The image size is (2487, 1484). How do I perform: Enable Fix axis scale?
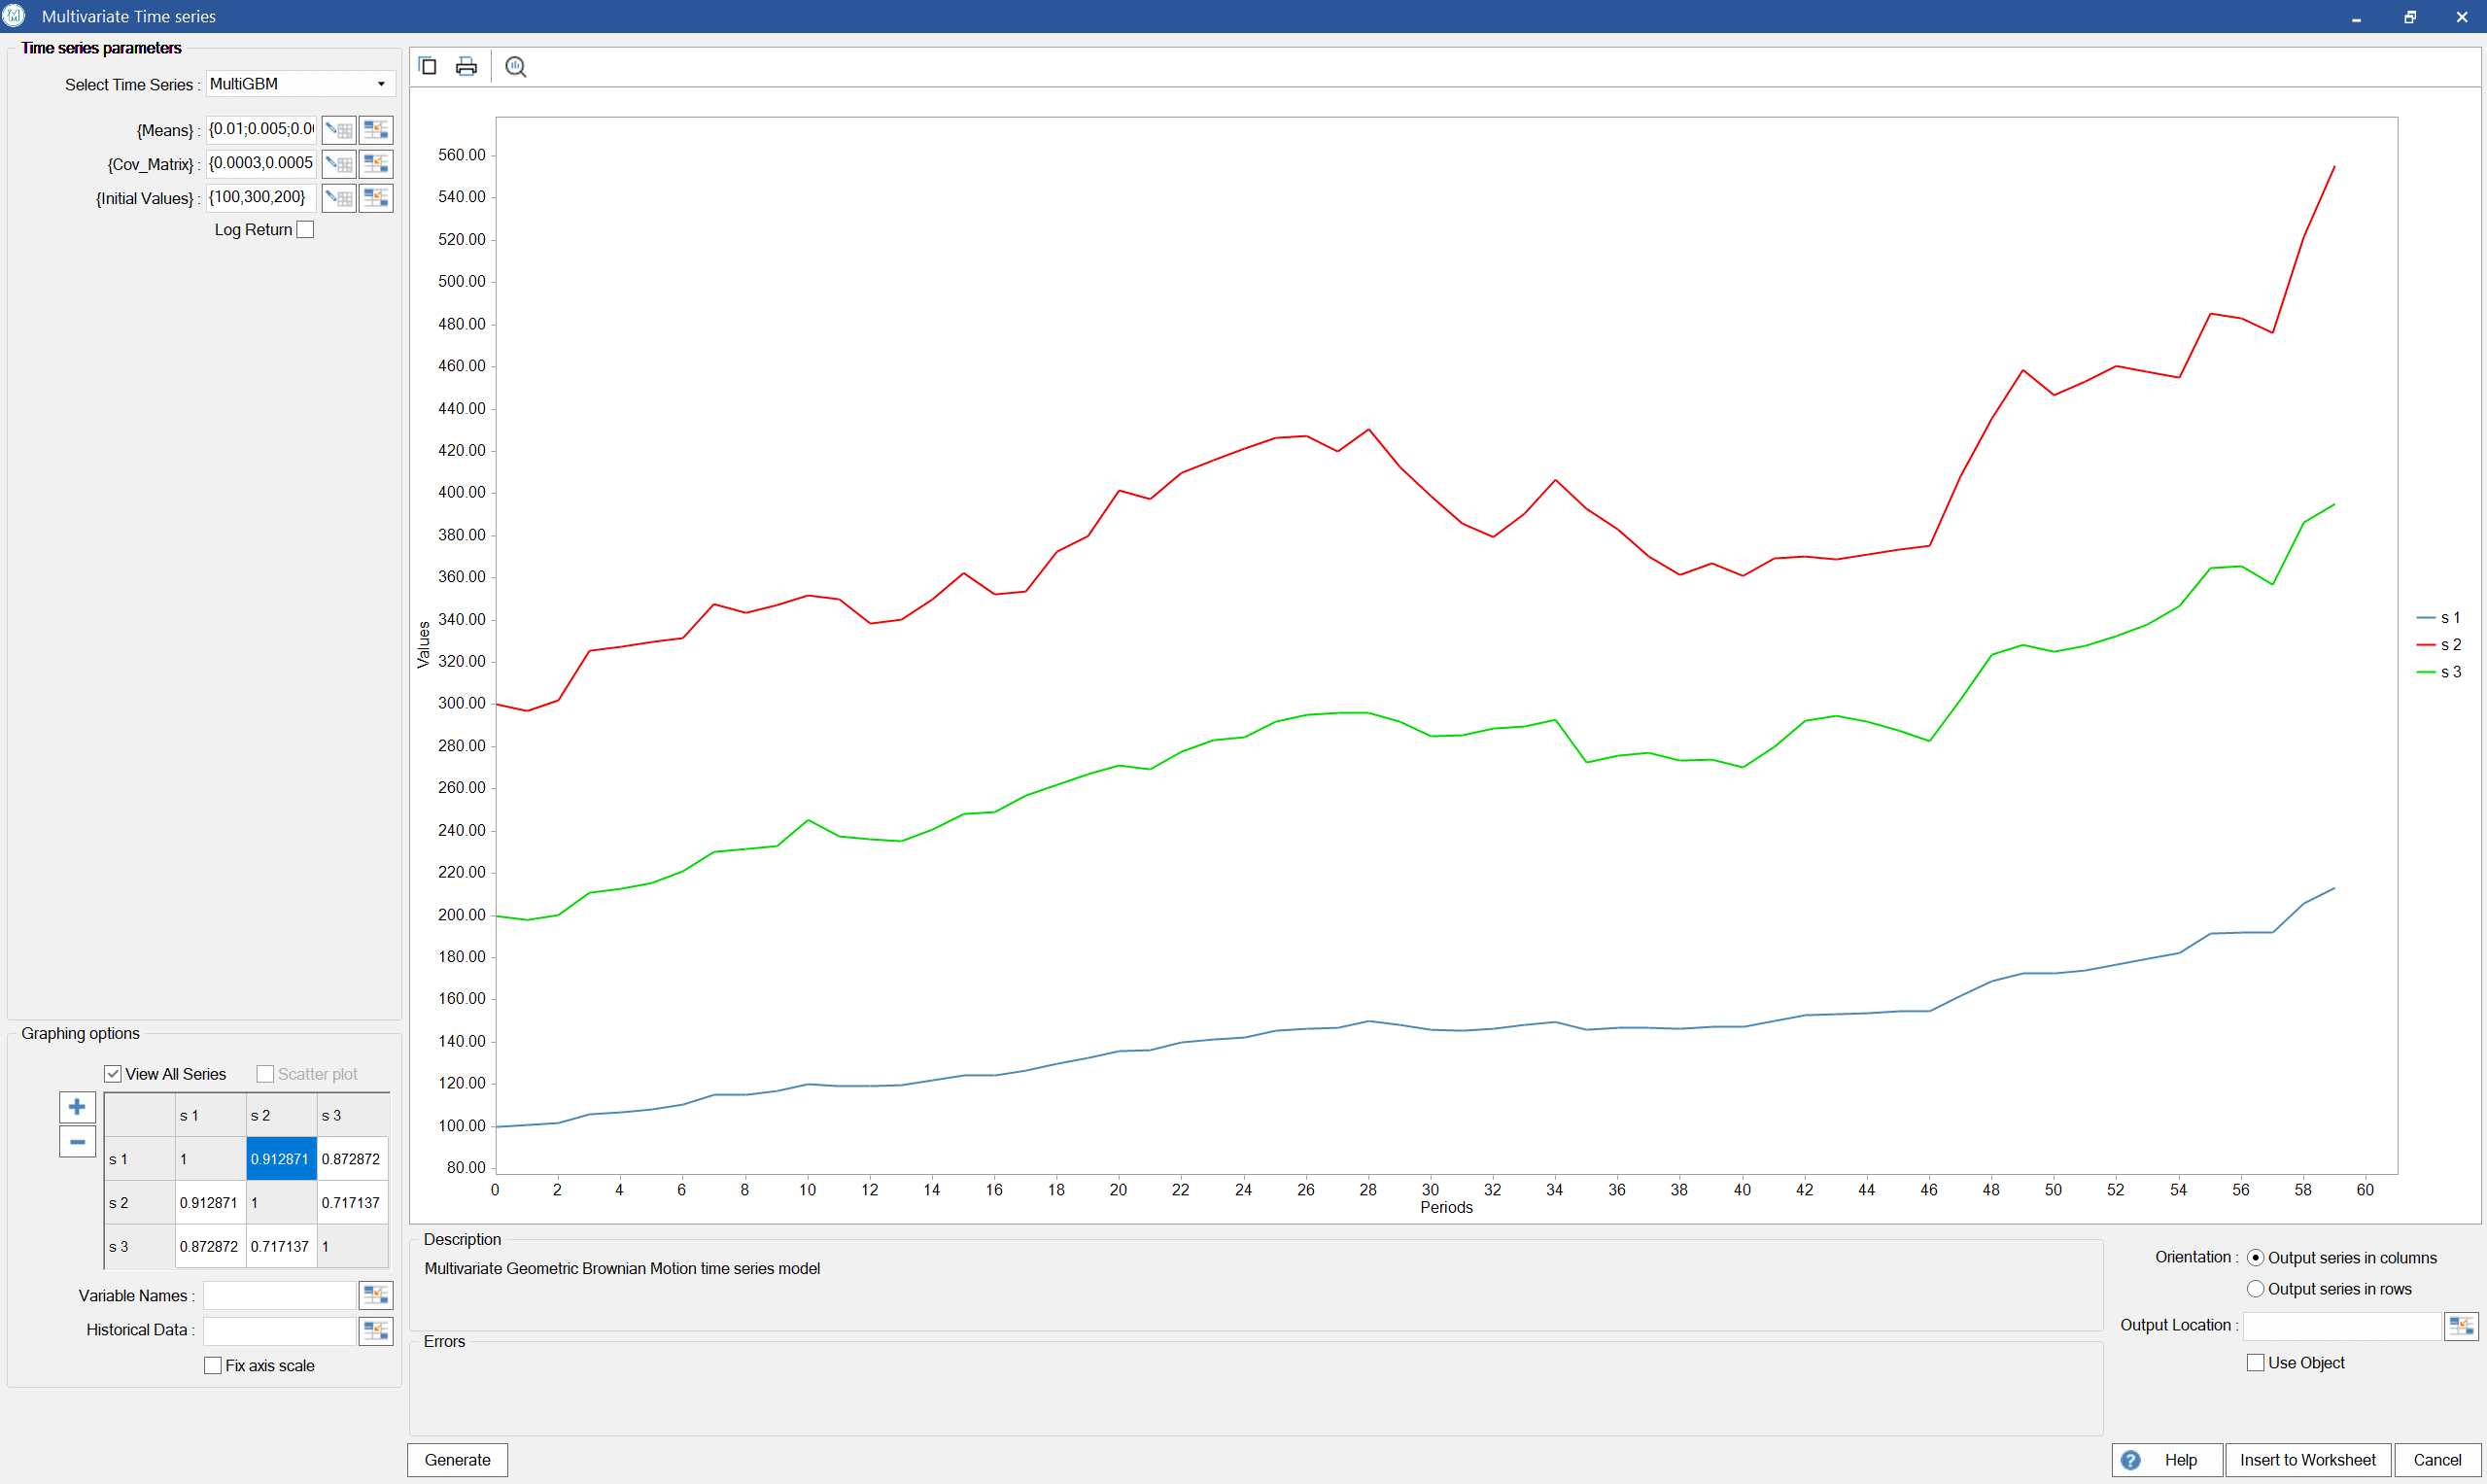(x=212, y=1365)
